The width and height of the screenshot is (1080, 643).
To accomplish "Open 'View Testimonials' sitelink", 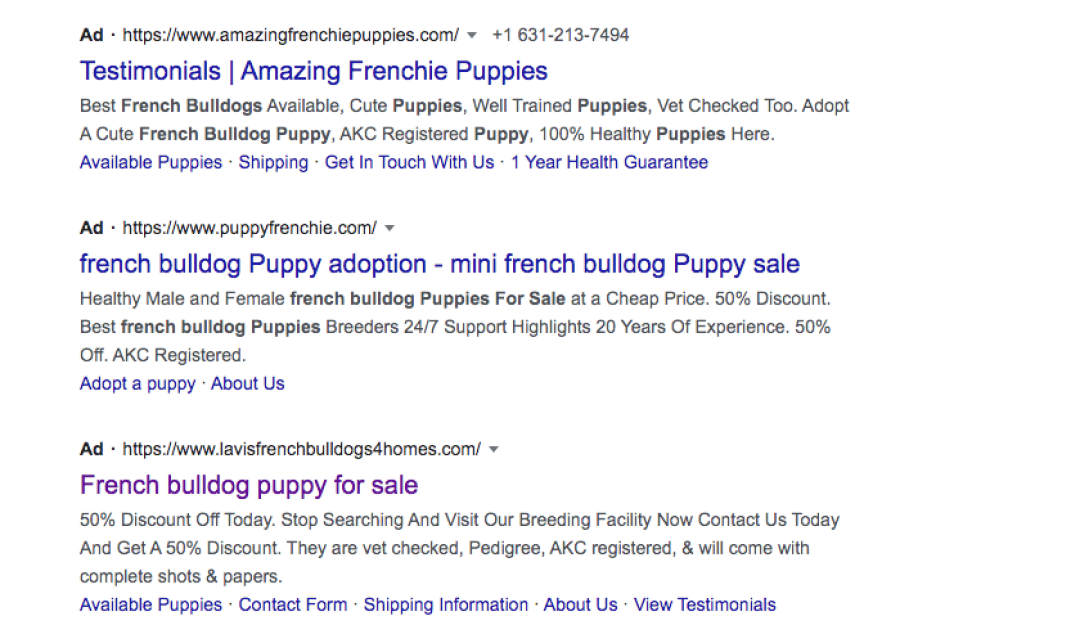I will tap(705, 605).
